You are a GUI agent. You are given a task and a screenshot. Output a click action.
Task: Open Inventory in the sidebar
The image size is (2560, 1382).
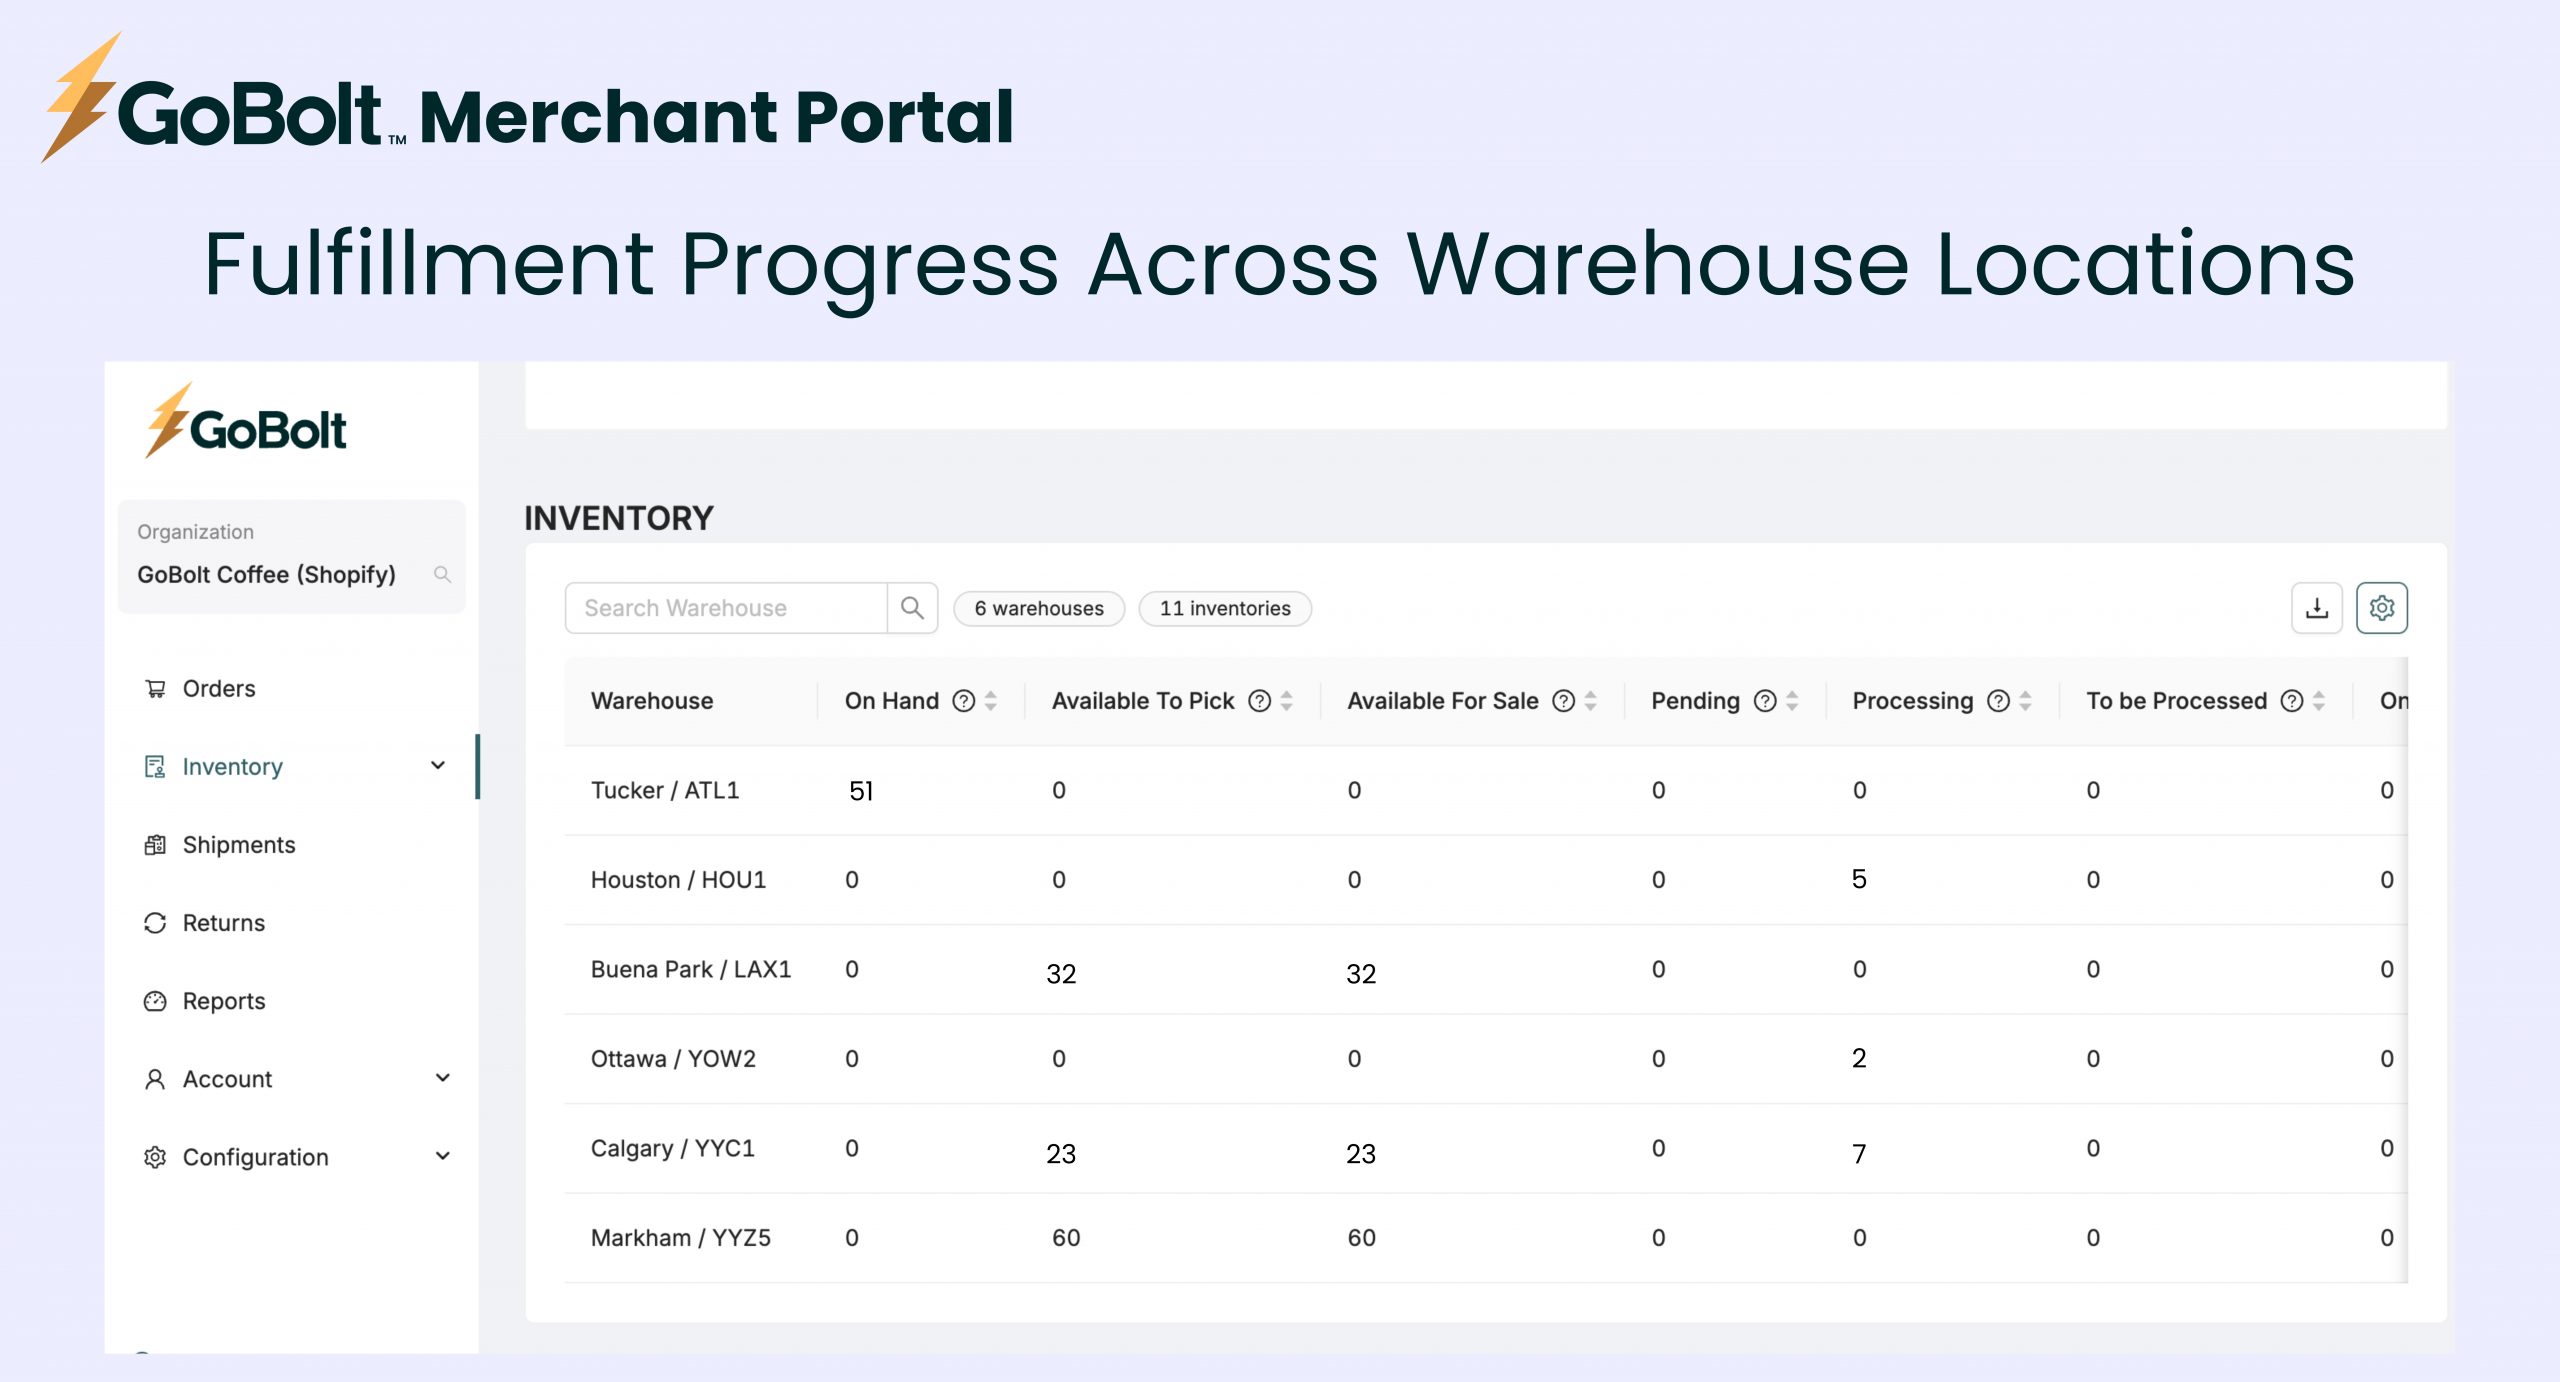[x=232, y=766]
